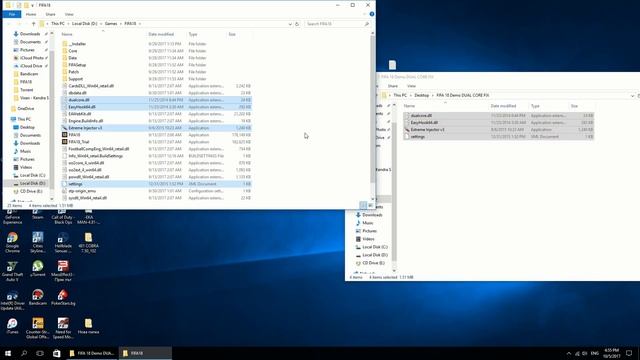This screenshot has height=360, width=640.
Task: Open Counter-Strike Global Offensive shortcut
Action: pos(38,329)
